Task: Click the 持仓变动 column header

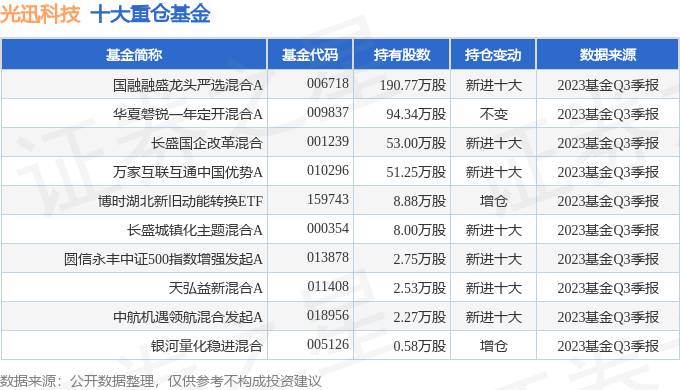Action: pos(493,55)
